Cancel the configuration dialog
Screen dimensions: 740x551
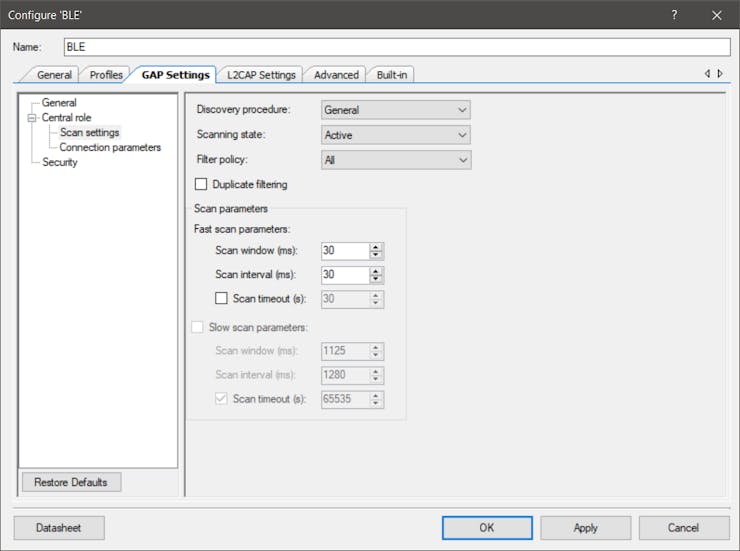pos(684,528)
